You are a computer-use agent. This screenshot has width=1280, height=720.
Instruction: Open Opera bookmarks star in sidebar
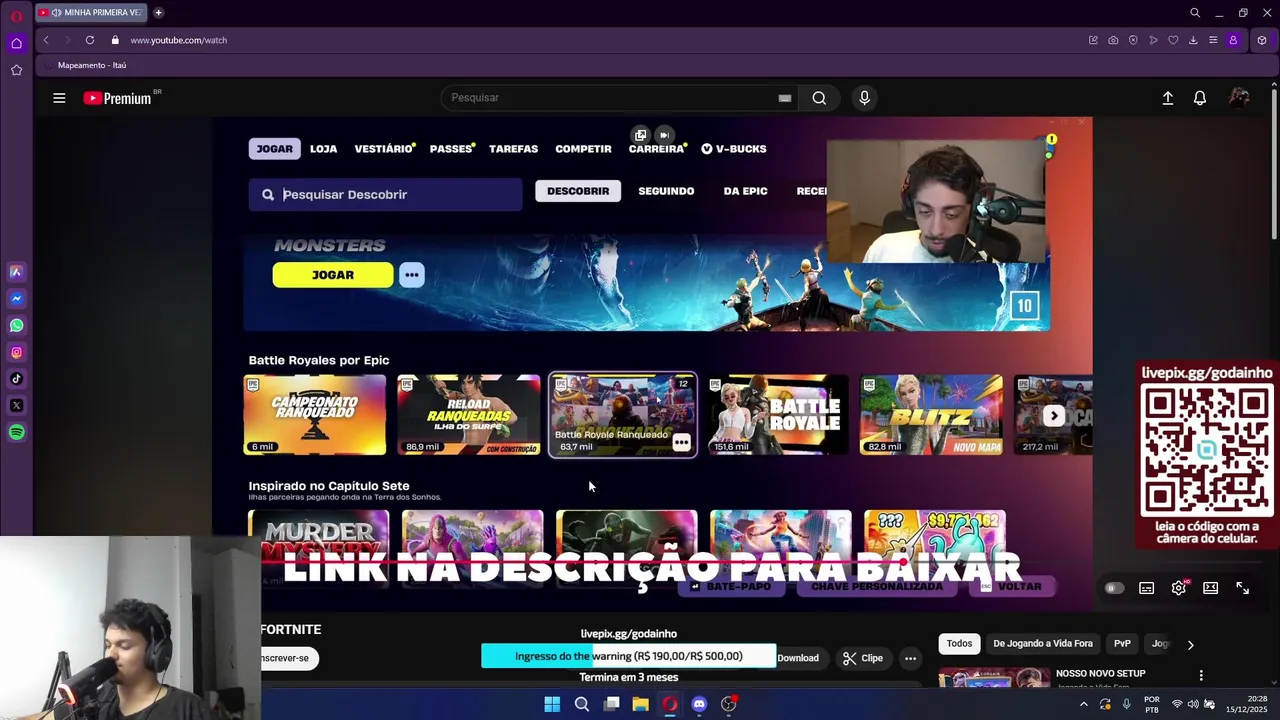pyautogui.click(x=16, y=70)
